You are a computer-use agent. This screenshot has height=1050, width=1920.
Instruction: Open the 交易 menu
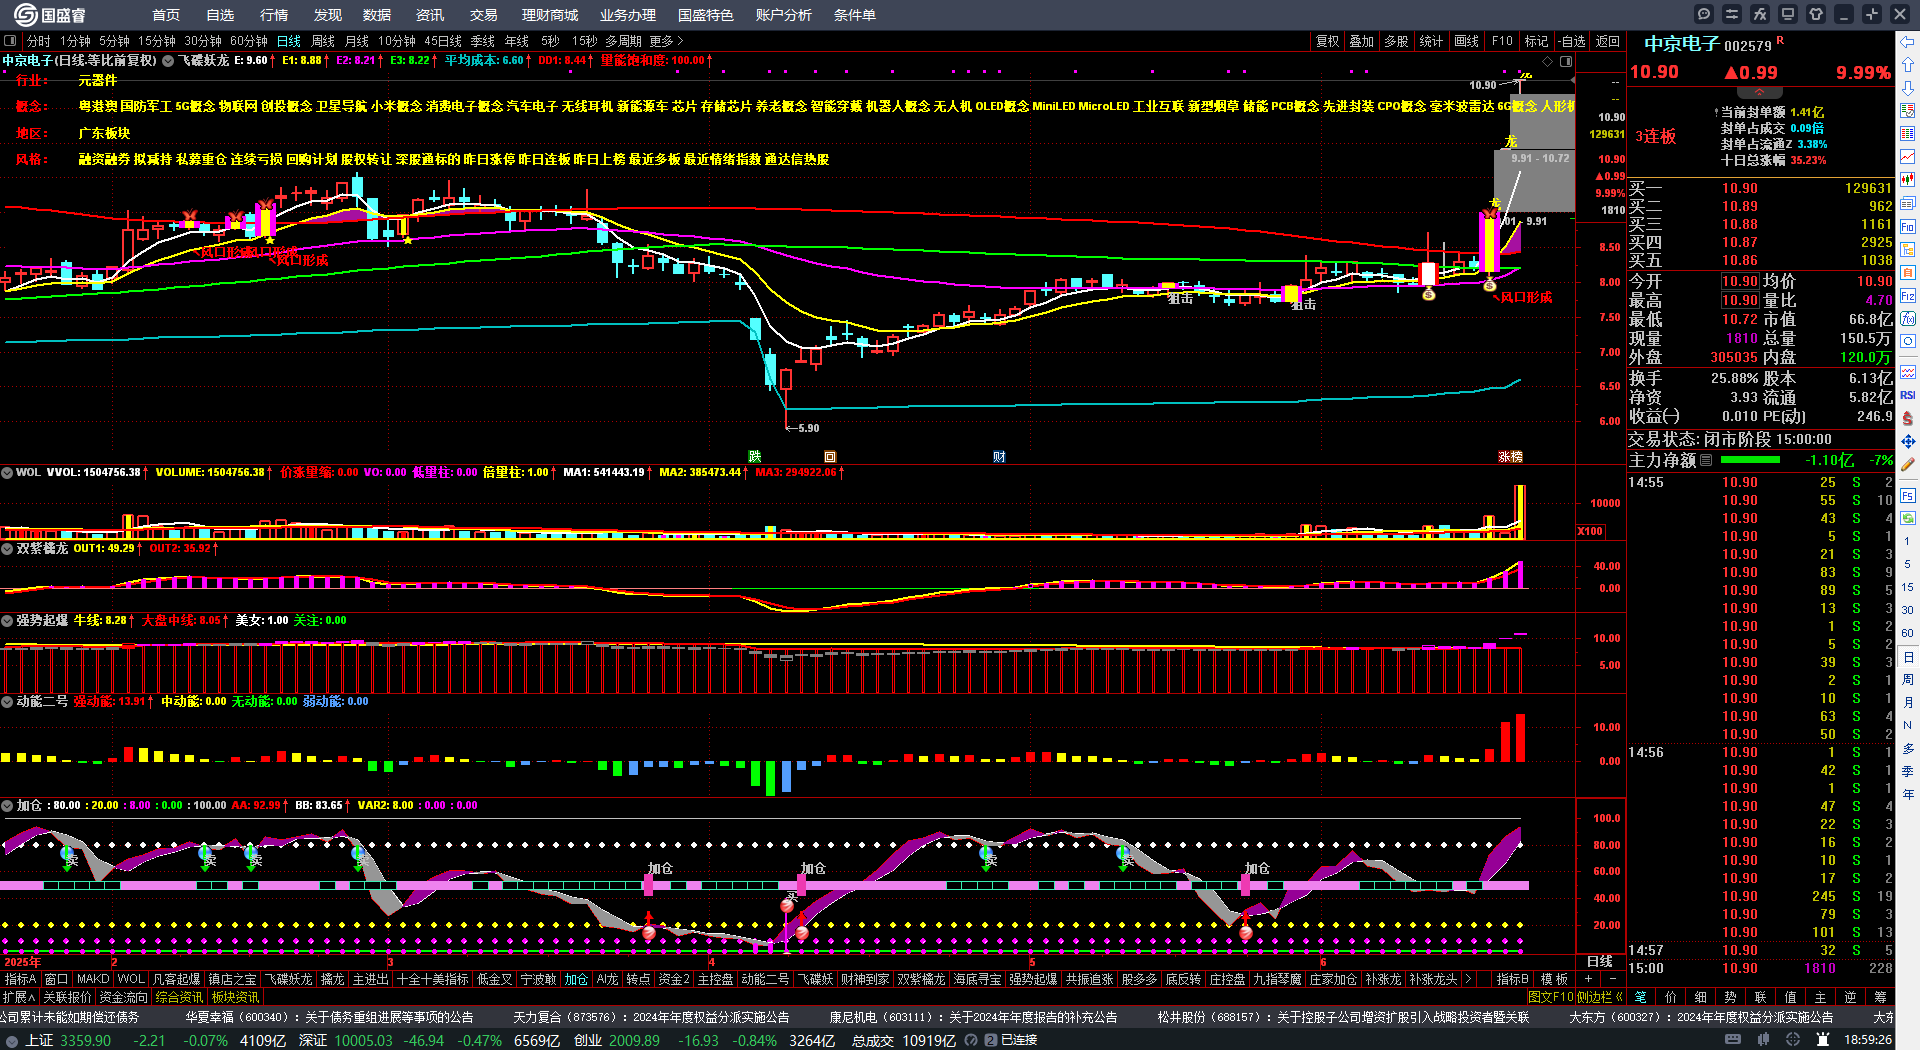[x=484, y=15]
